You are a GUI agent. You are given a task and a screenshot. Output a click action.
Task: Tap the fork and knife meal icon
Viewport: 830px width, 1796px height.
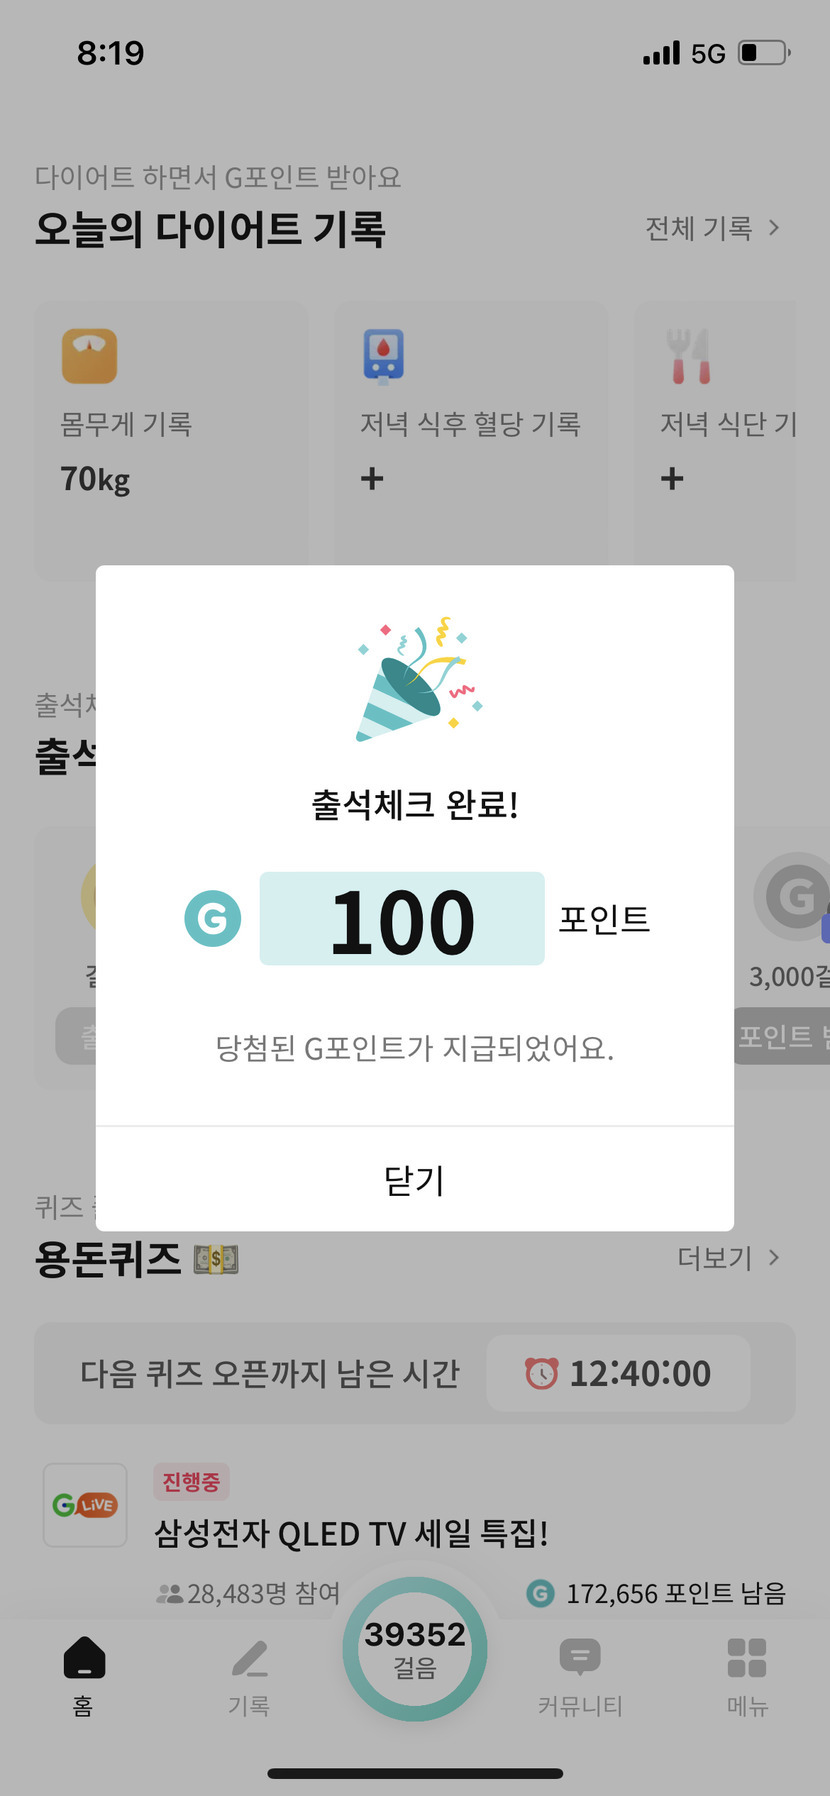tap(689, 357)
